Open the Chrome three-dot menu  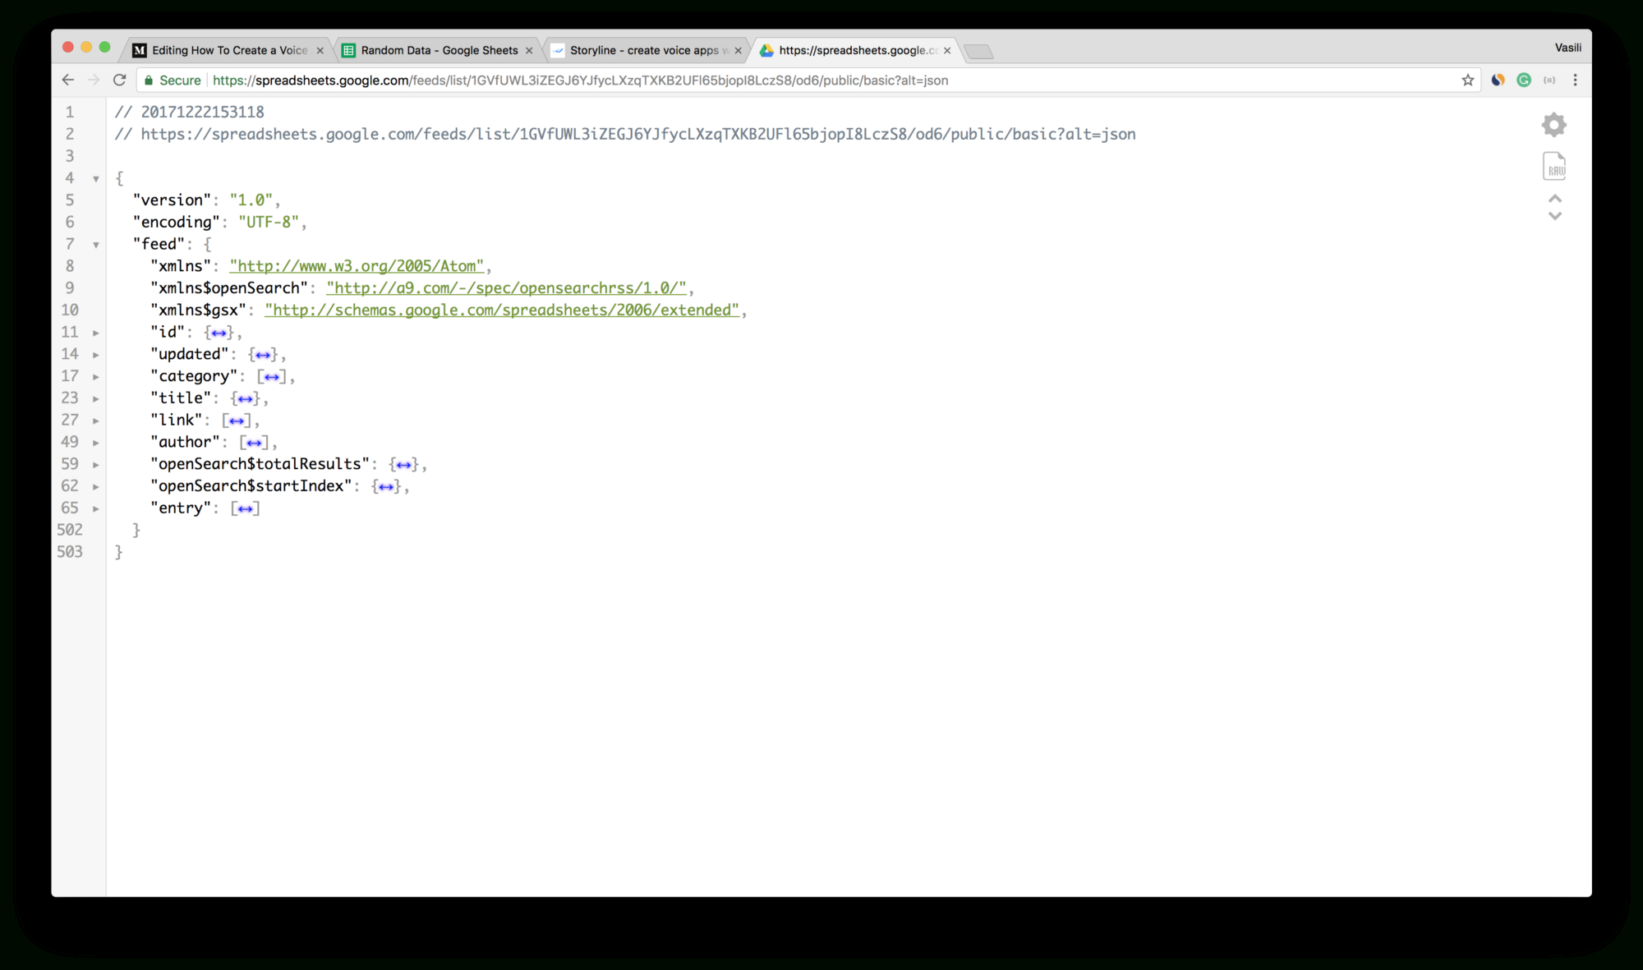pos(1576,80)
